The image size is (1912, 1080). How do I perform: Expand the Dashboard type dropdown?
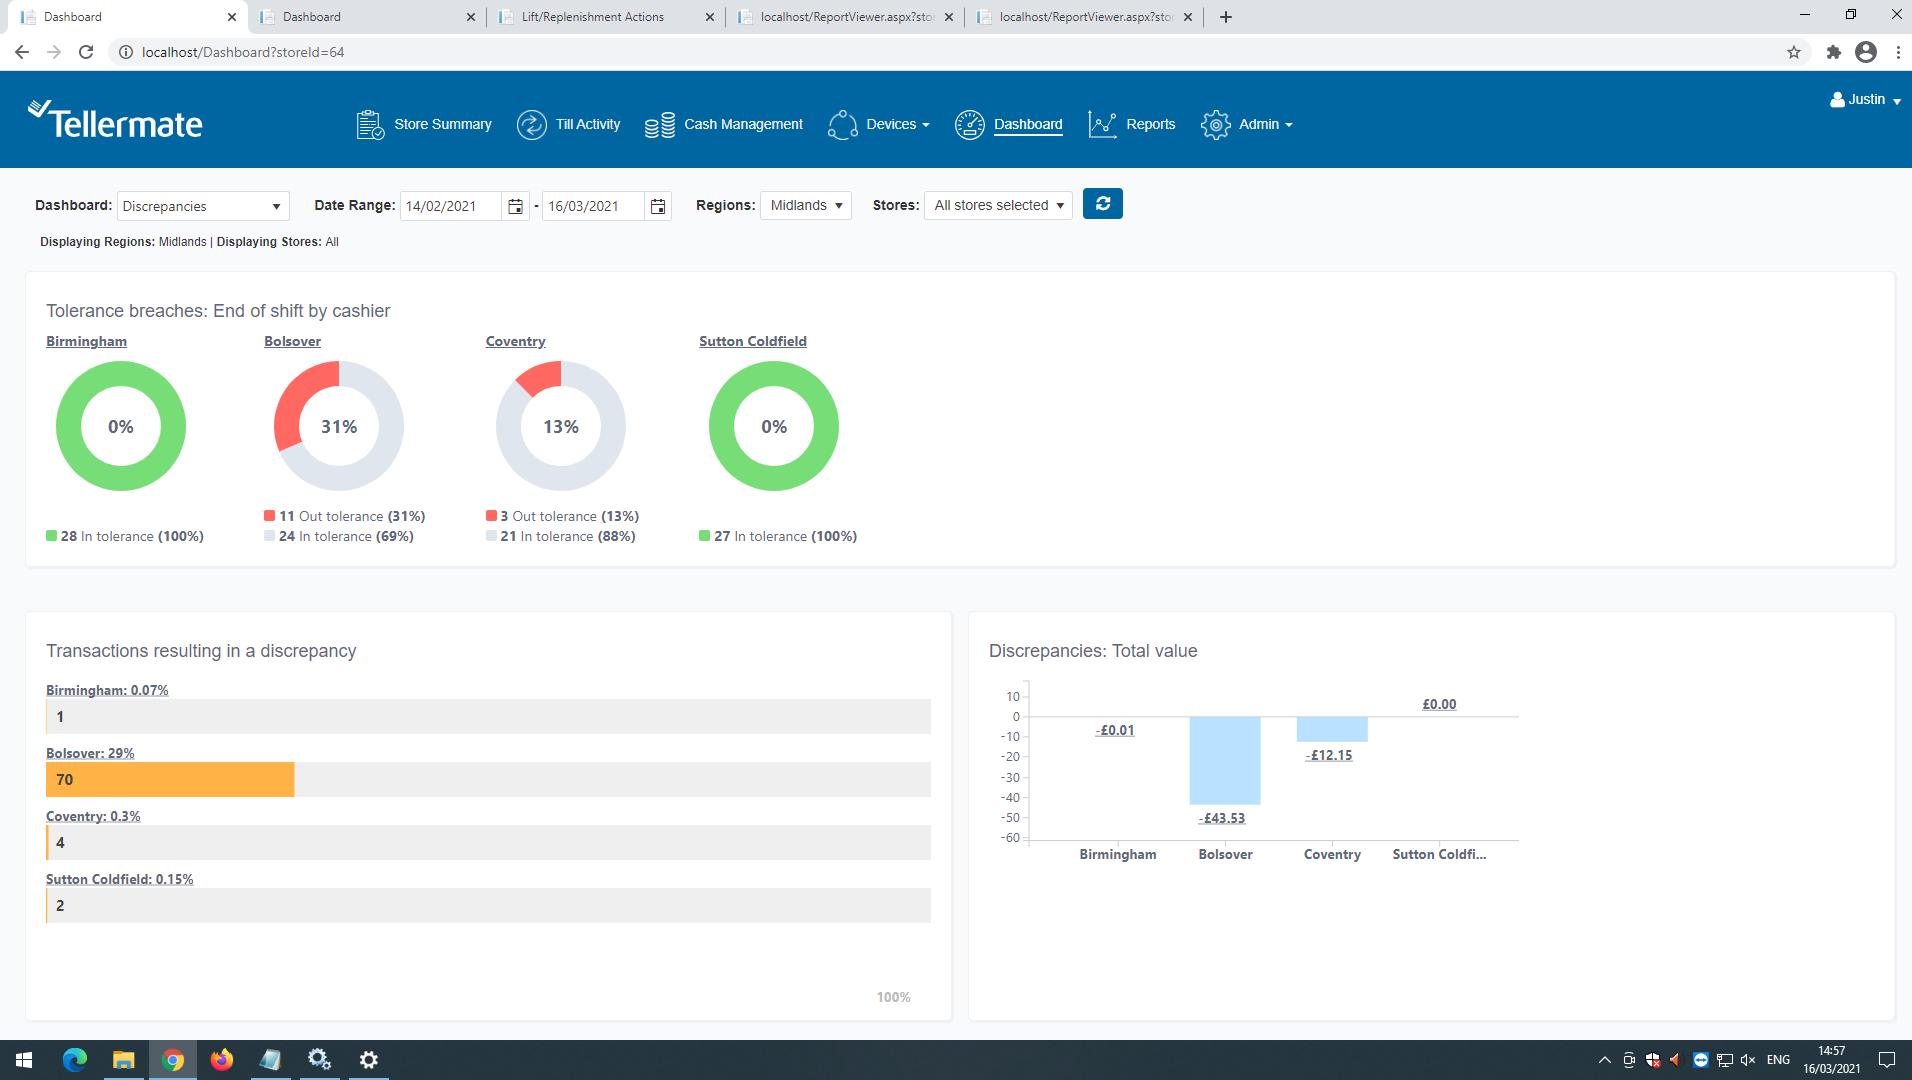pos(203,206)
